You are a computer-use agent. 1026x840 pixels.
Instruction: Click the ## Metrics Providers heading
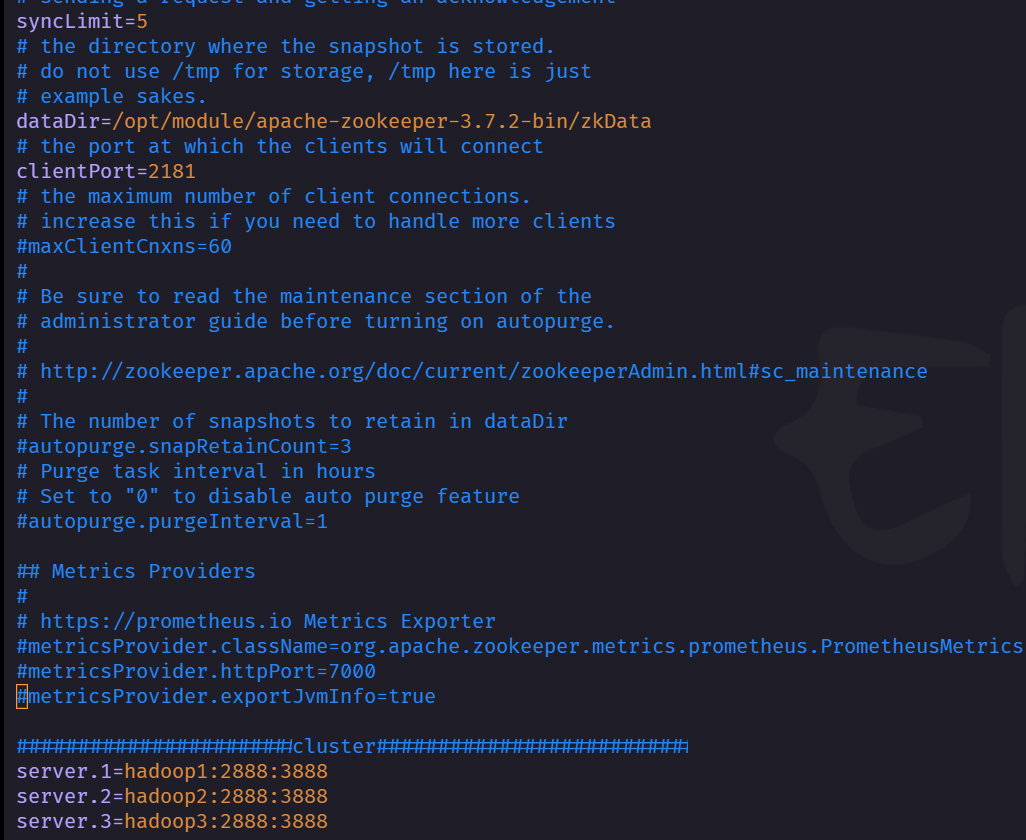(x=136, y=571)
